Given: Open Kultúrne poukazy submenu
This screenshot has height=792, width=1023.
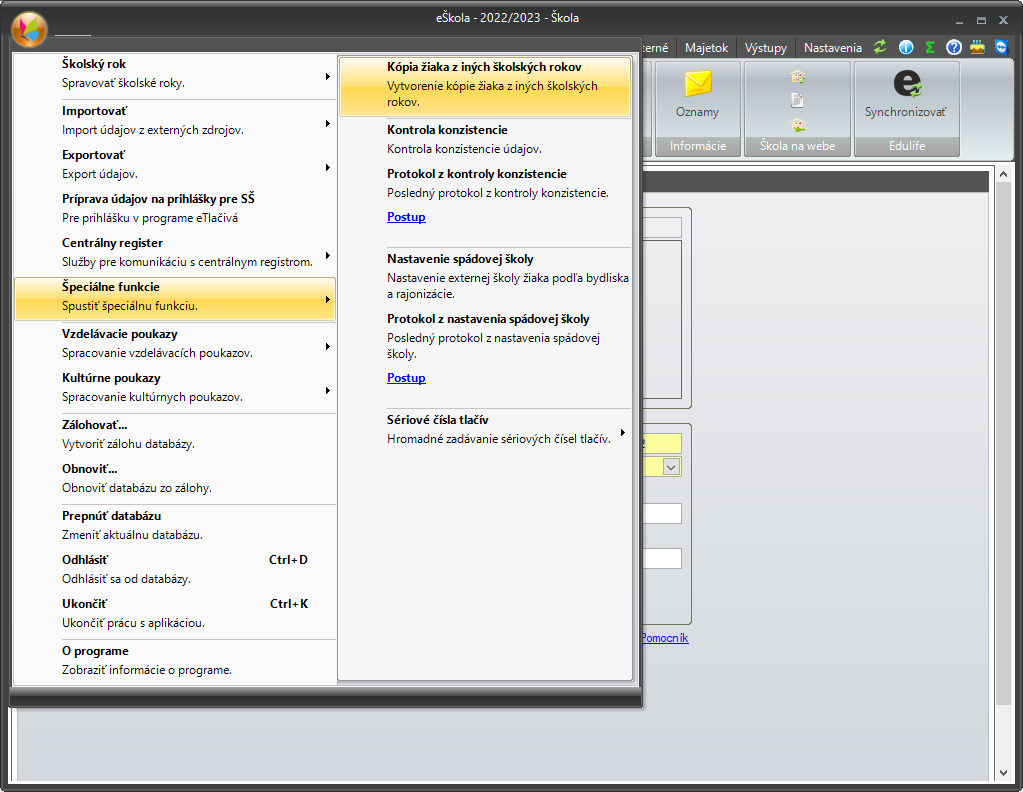Looking at the screenshot, I should click(175, 388).
